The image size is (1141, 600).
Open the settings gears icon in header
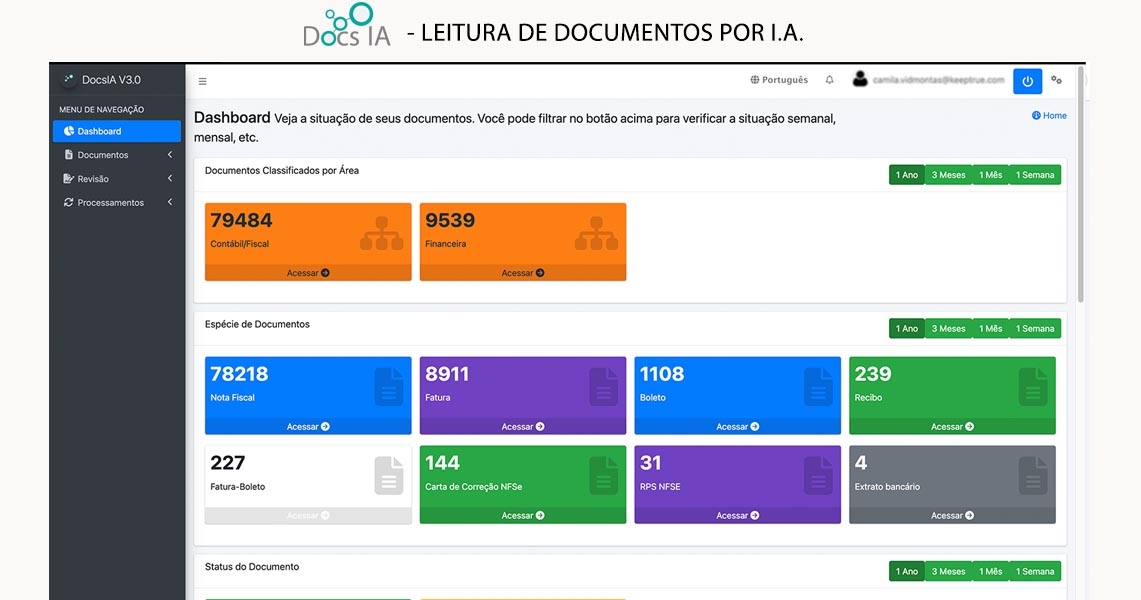[1056, 80]
